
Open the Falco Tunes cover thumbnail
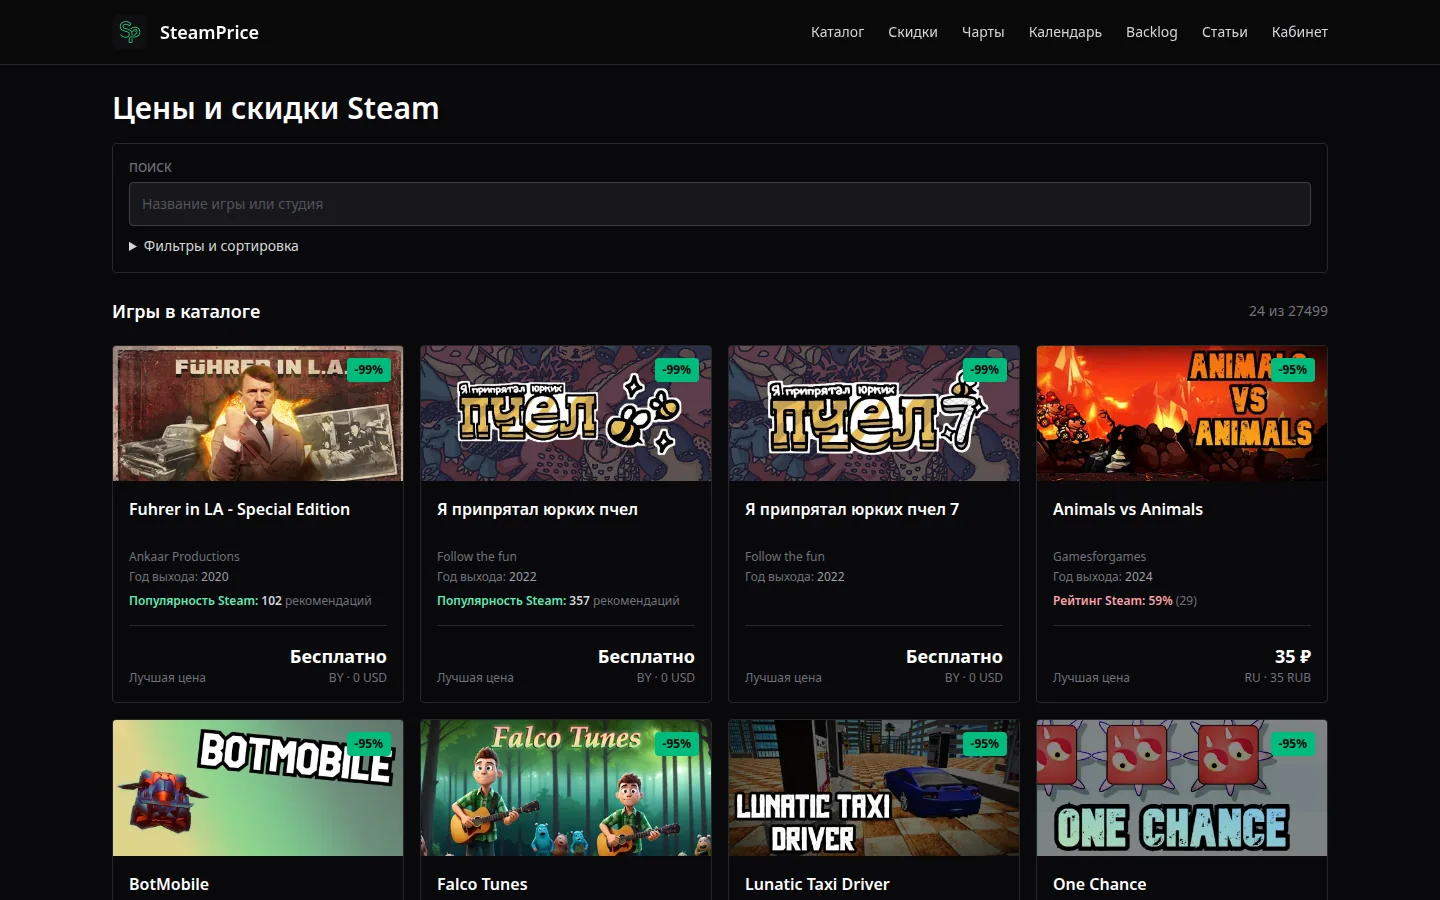pos(566,788)
